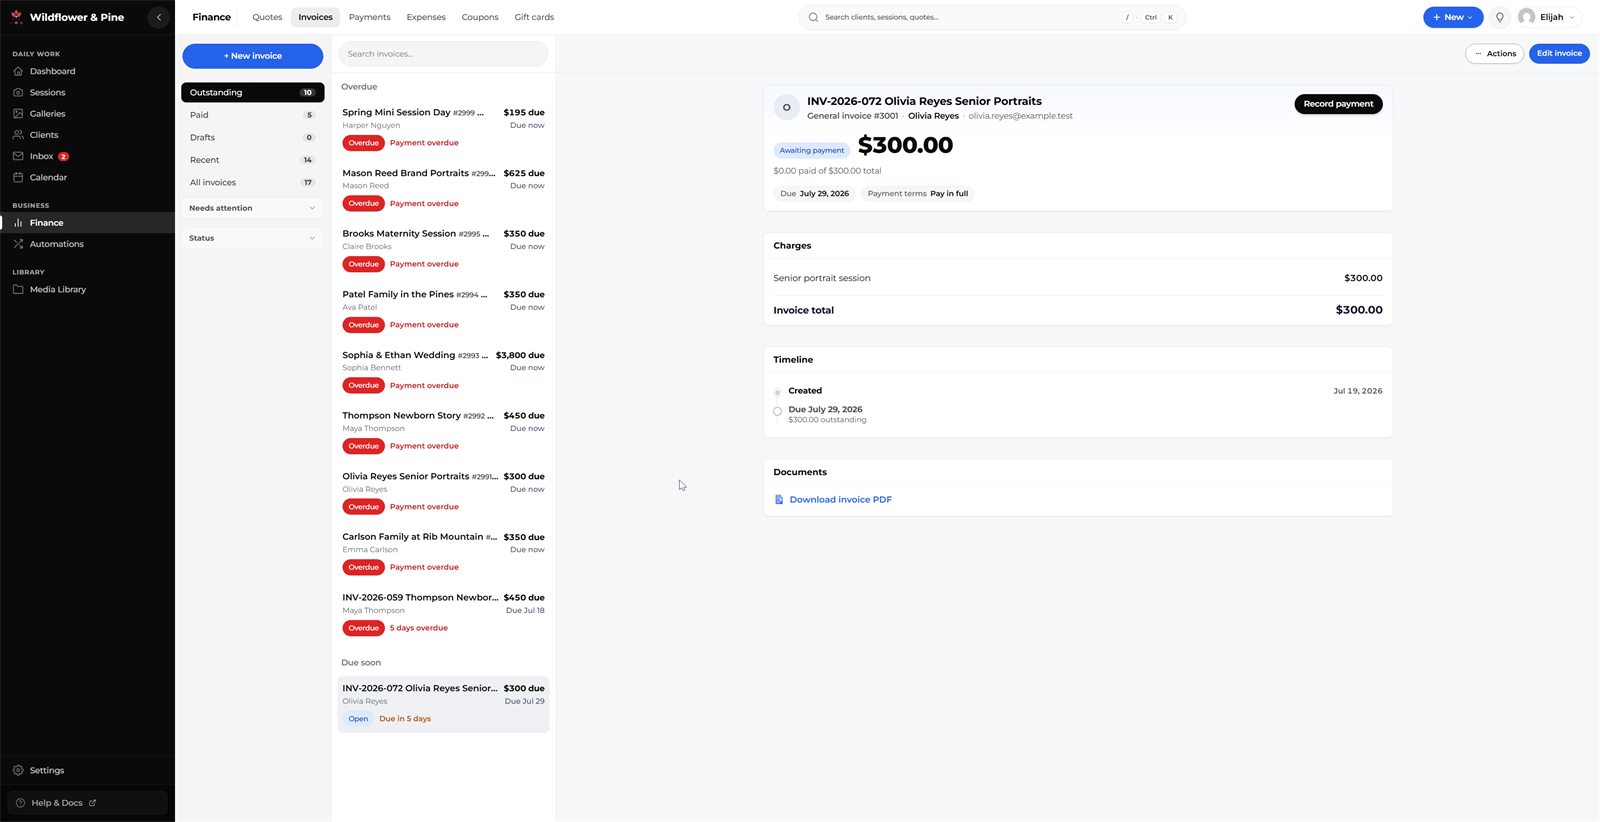Select the Paid invoice filter
This screenshot has height=822, width=1600.
coord(252,115)
